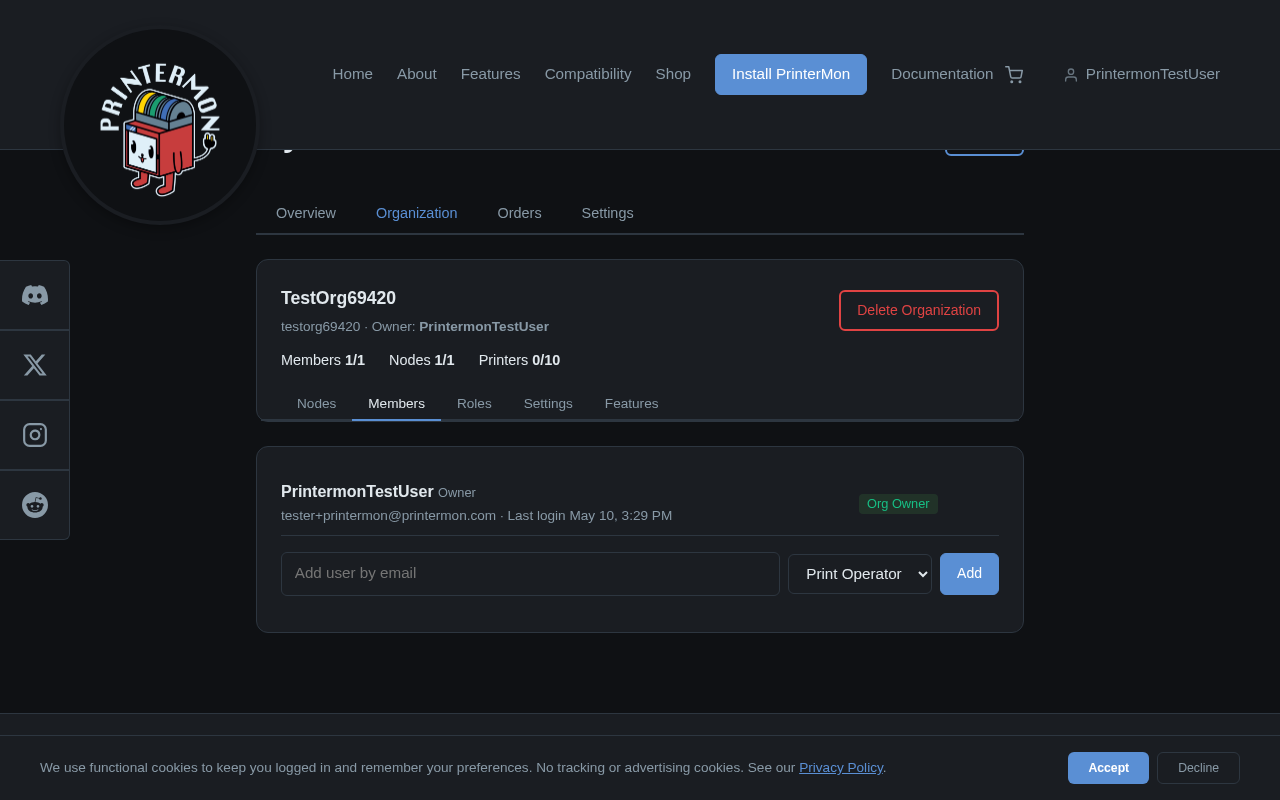1280x800 pixels.
Task: Open the Roles sub-tab
Action: point(474,404)
